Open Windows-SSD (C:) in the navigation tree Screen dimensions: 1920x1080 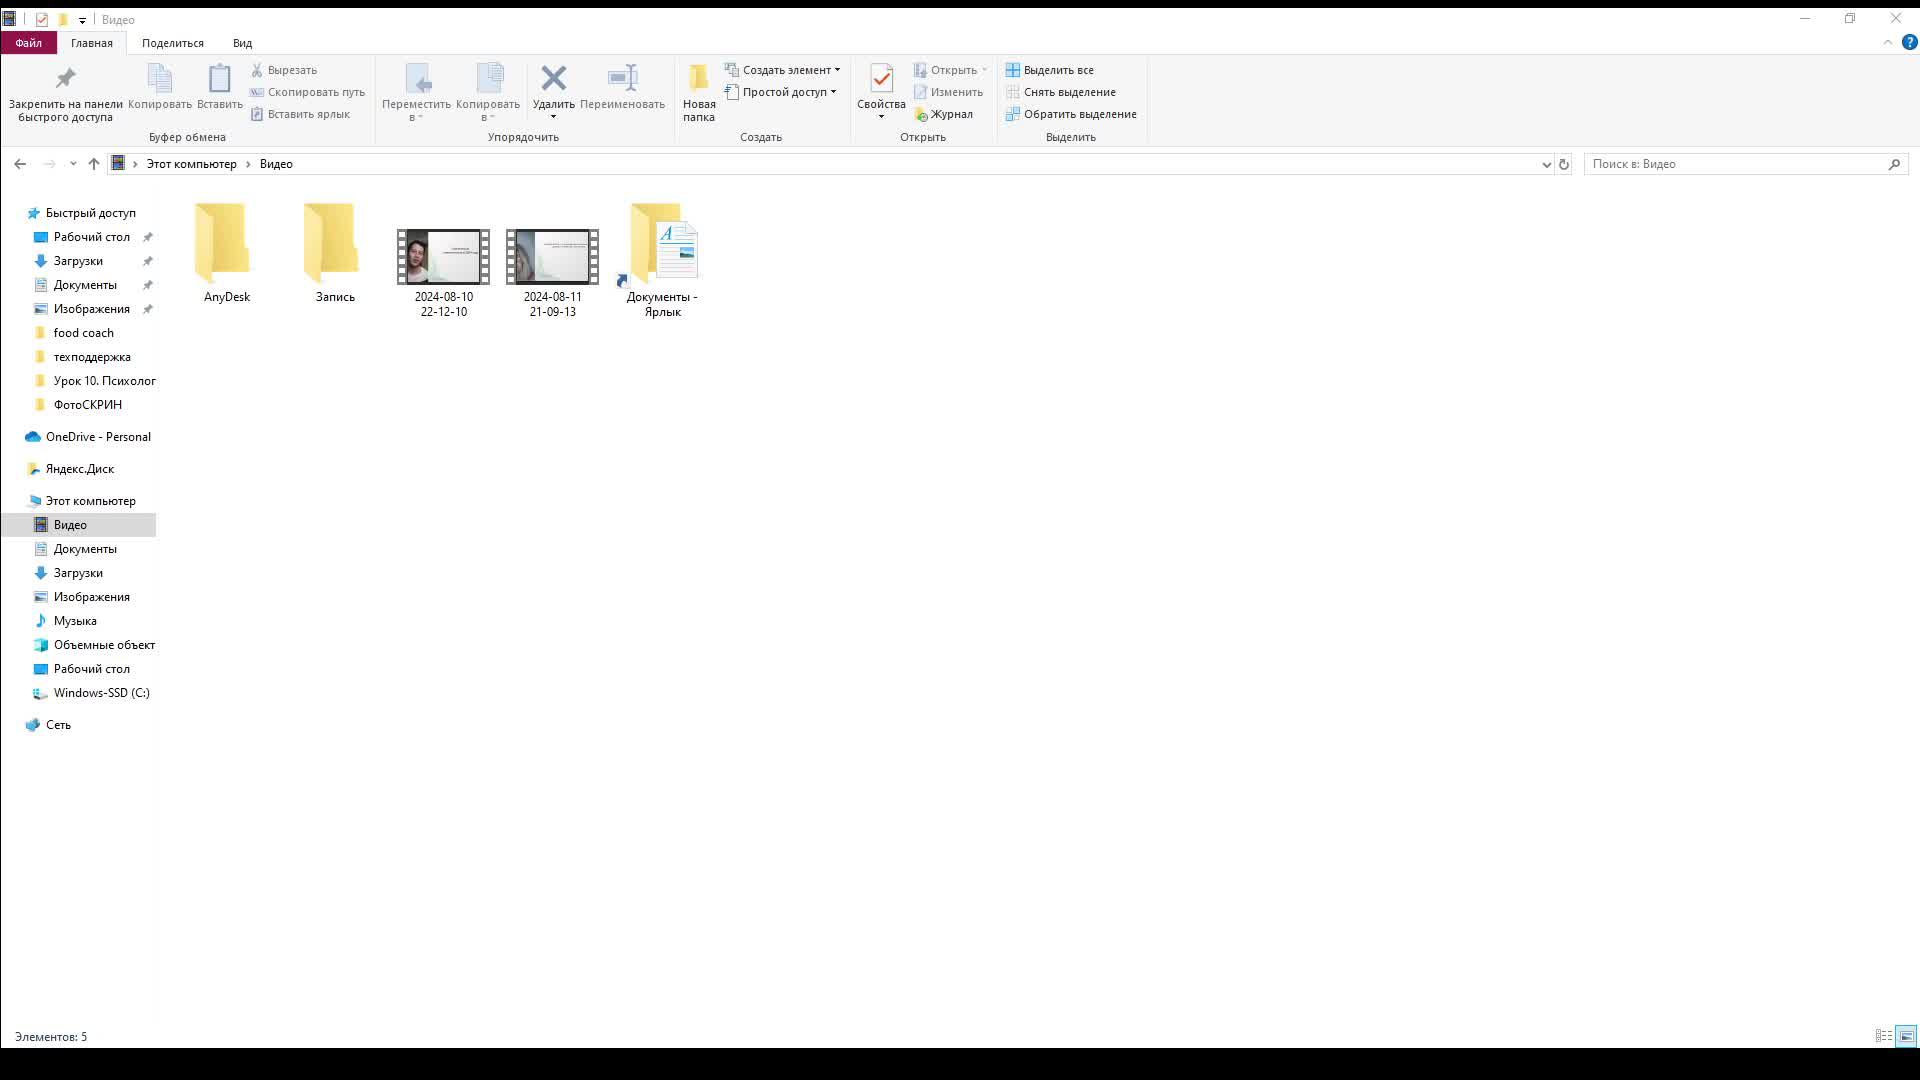[x=101, y=693]
